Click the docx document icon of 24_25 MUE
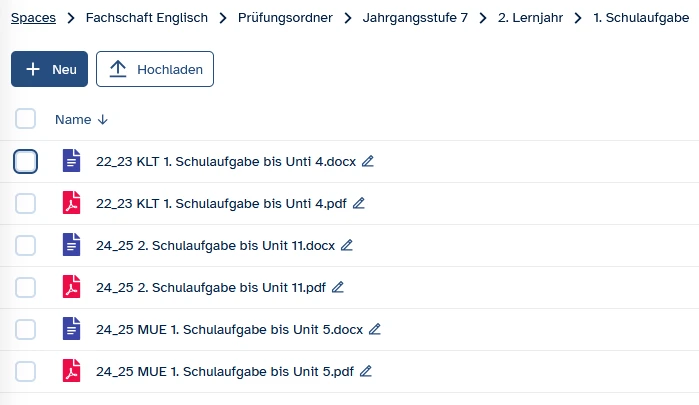Viewport: 699px width, 405px height. [x=70, y=329]
